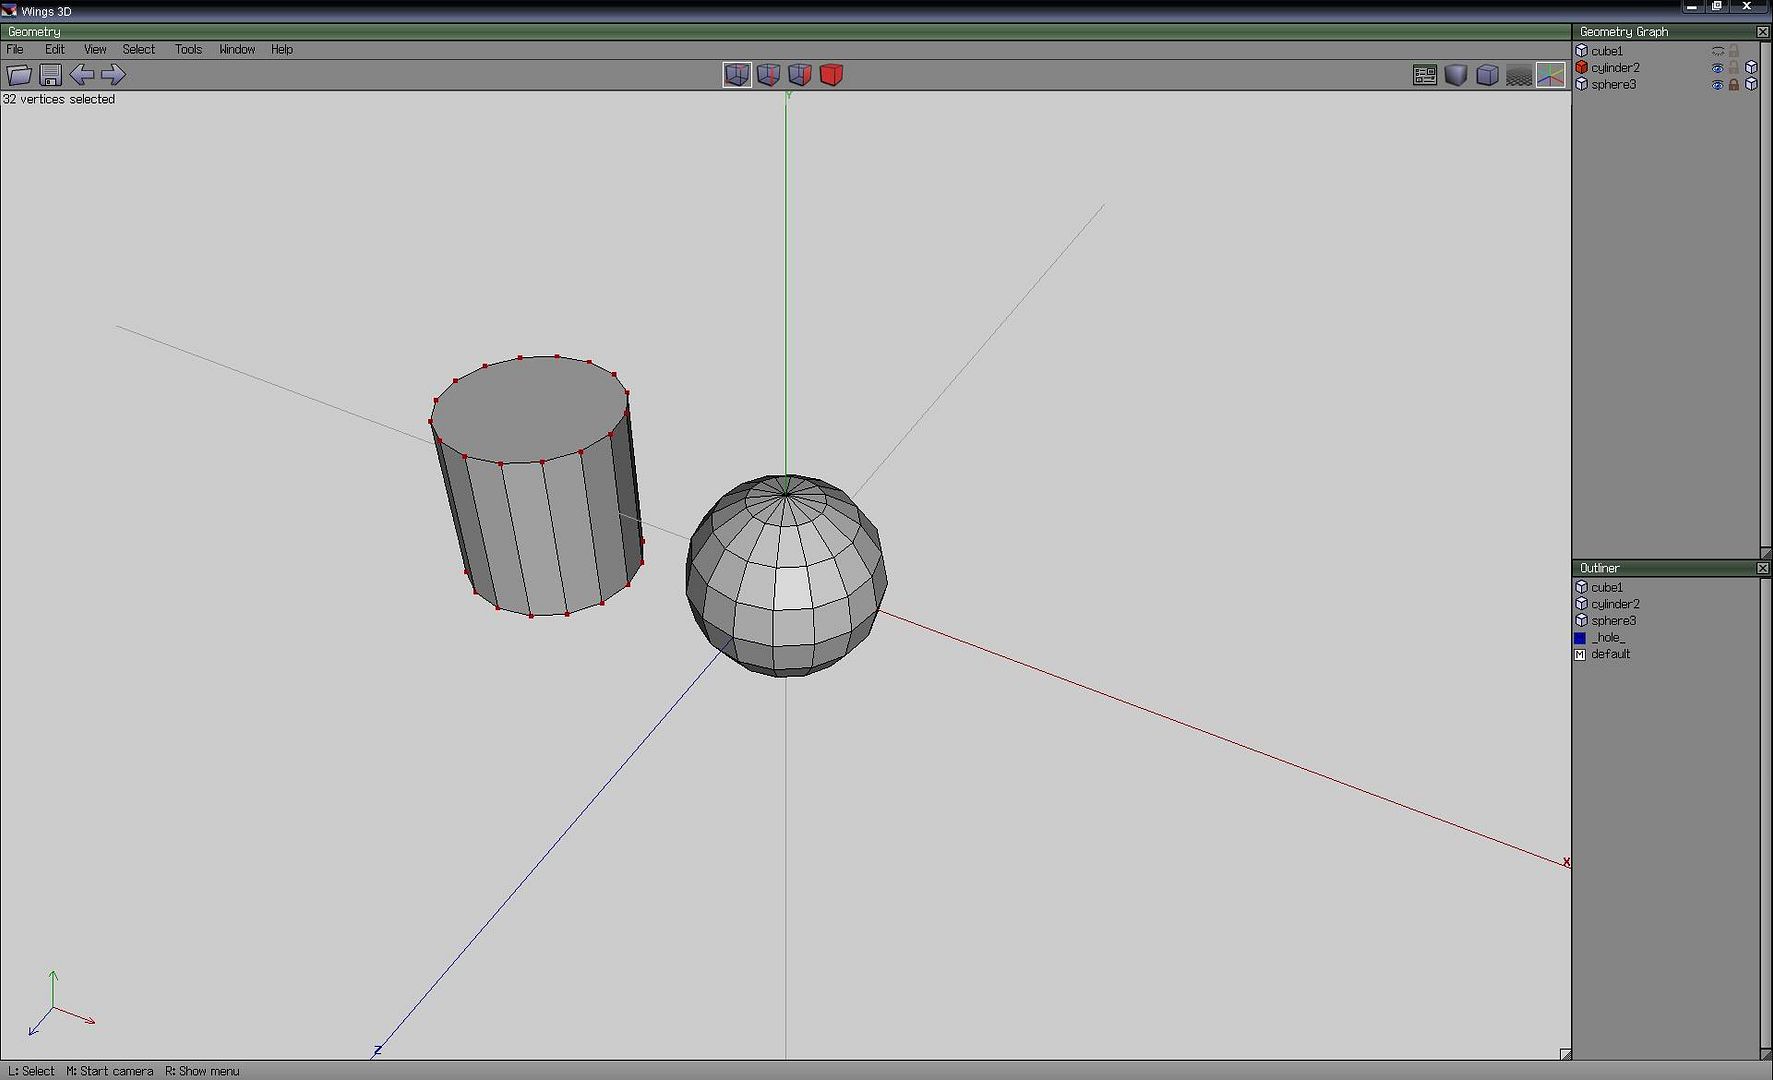
Task: Select cube1 entry in Outliner
Action: point(1607,588)
